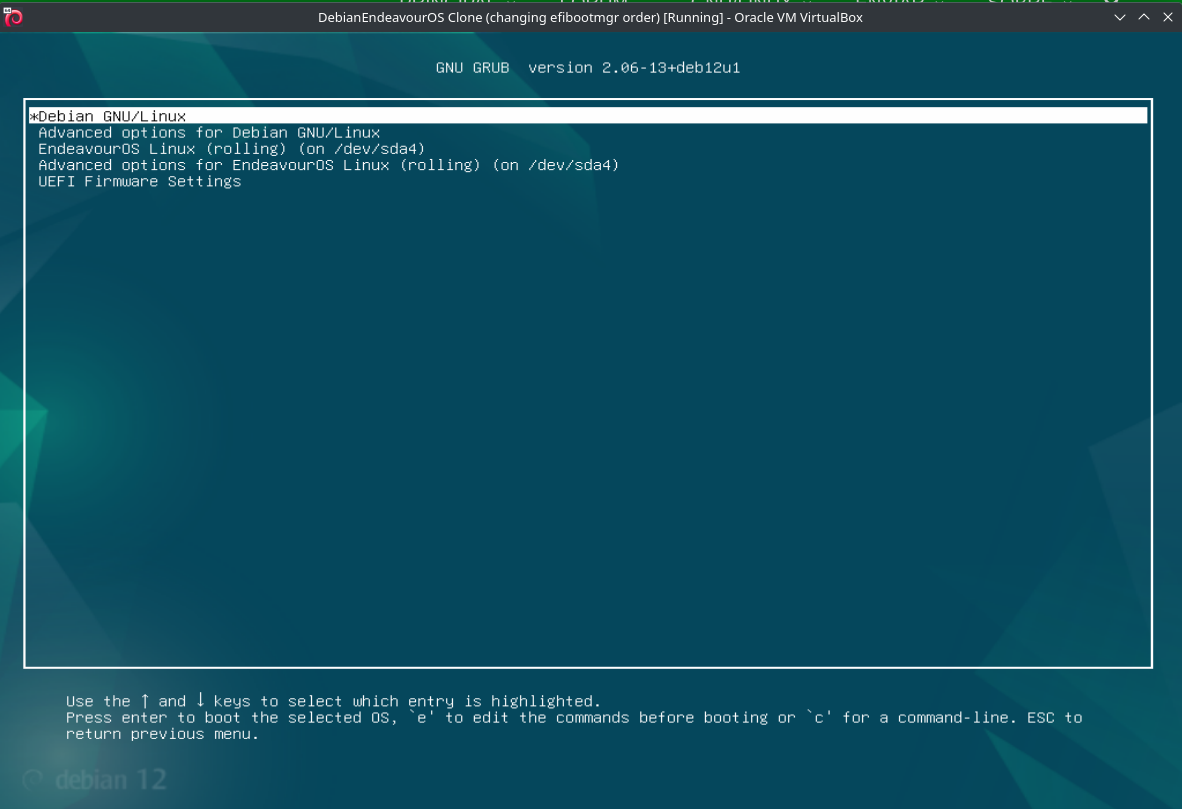Choose EndeavourOS Linux (rolling) boot entry
This screenshot has width=1182, height=809.
231,149
